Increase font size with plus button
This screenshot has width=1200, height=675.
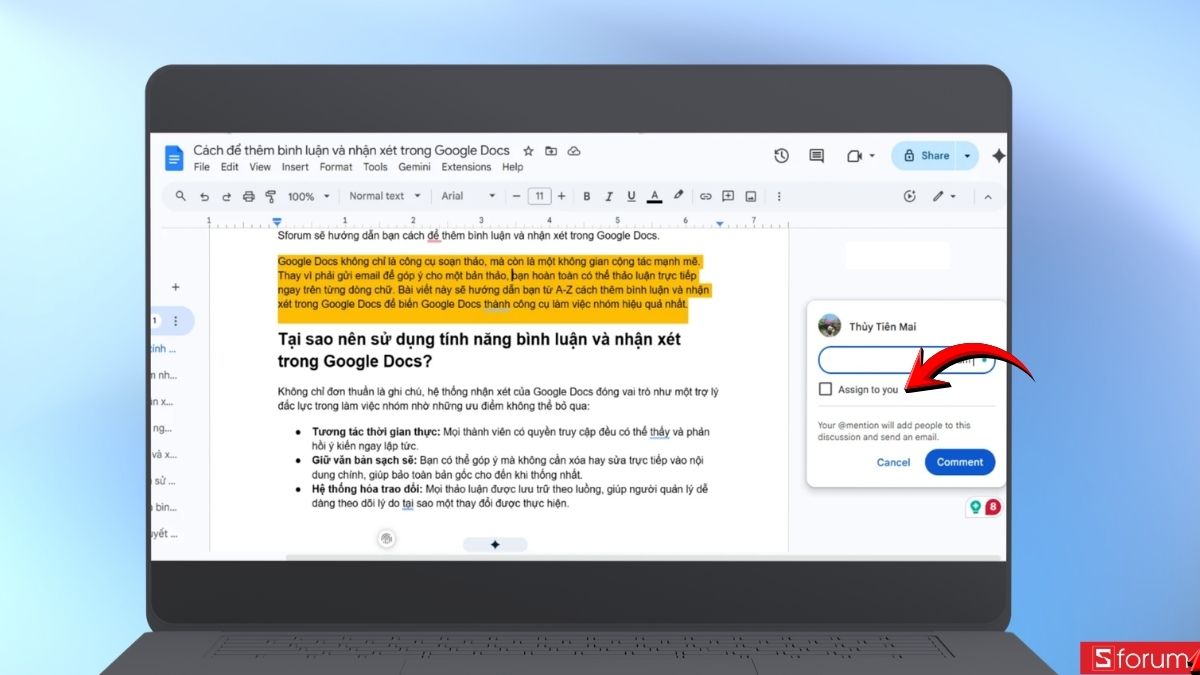561,196
